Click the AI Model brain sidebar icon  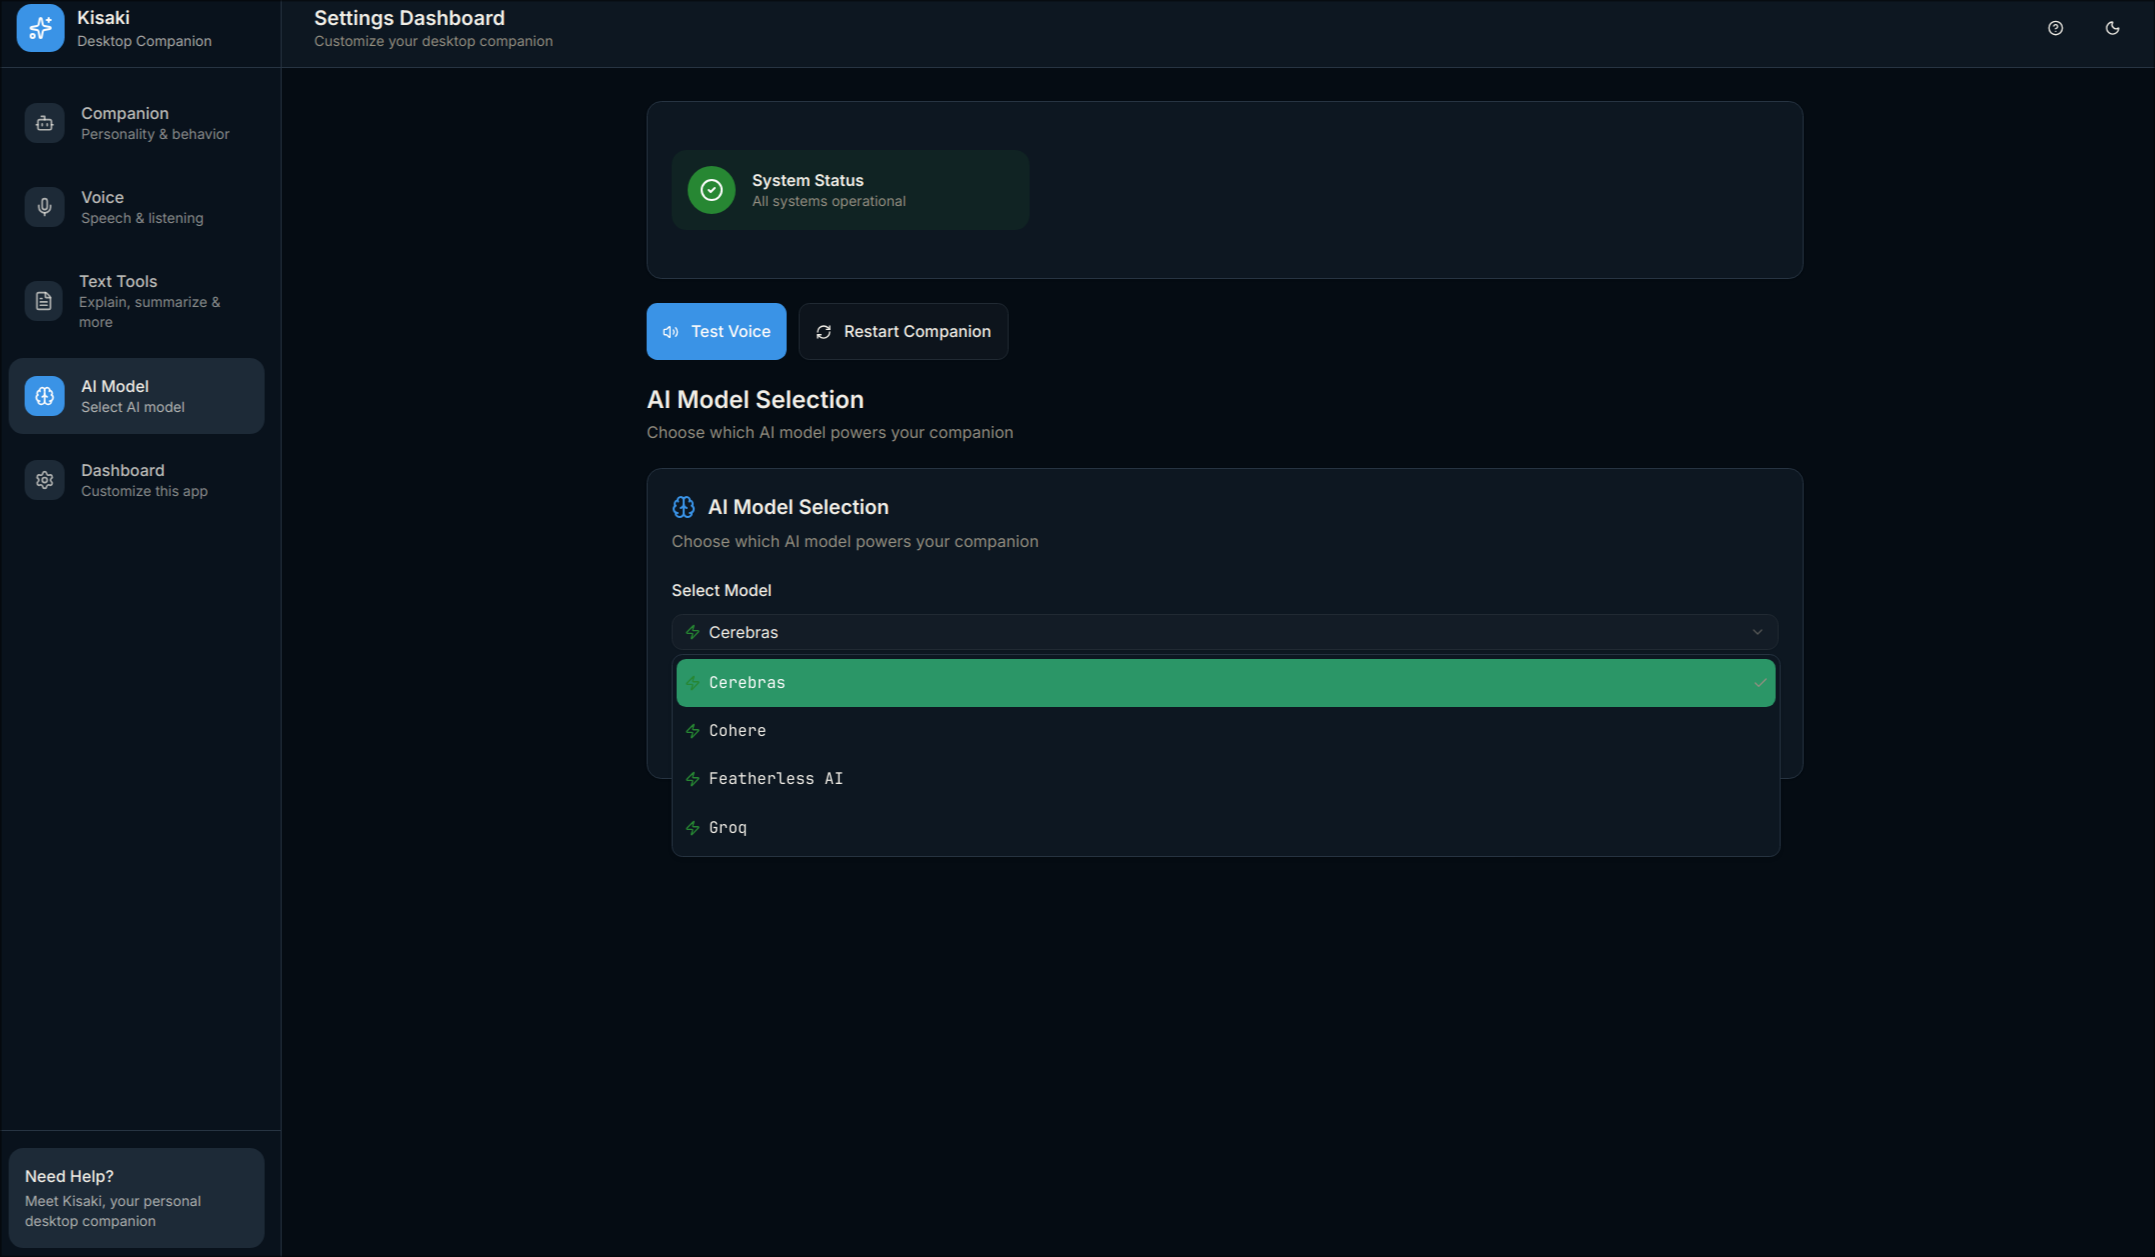[x=44, y=396]
